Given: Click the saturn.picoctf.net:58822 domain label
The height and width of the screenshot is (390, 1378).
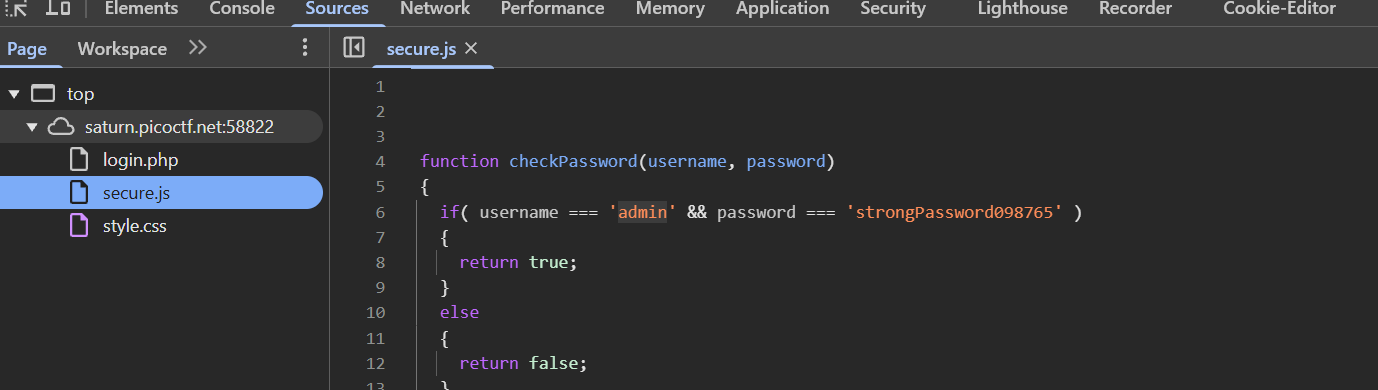Looking at the screenshot, I should (179, 127).
